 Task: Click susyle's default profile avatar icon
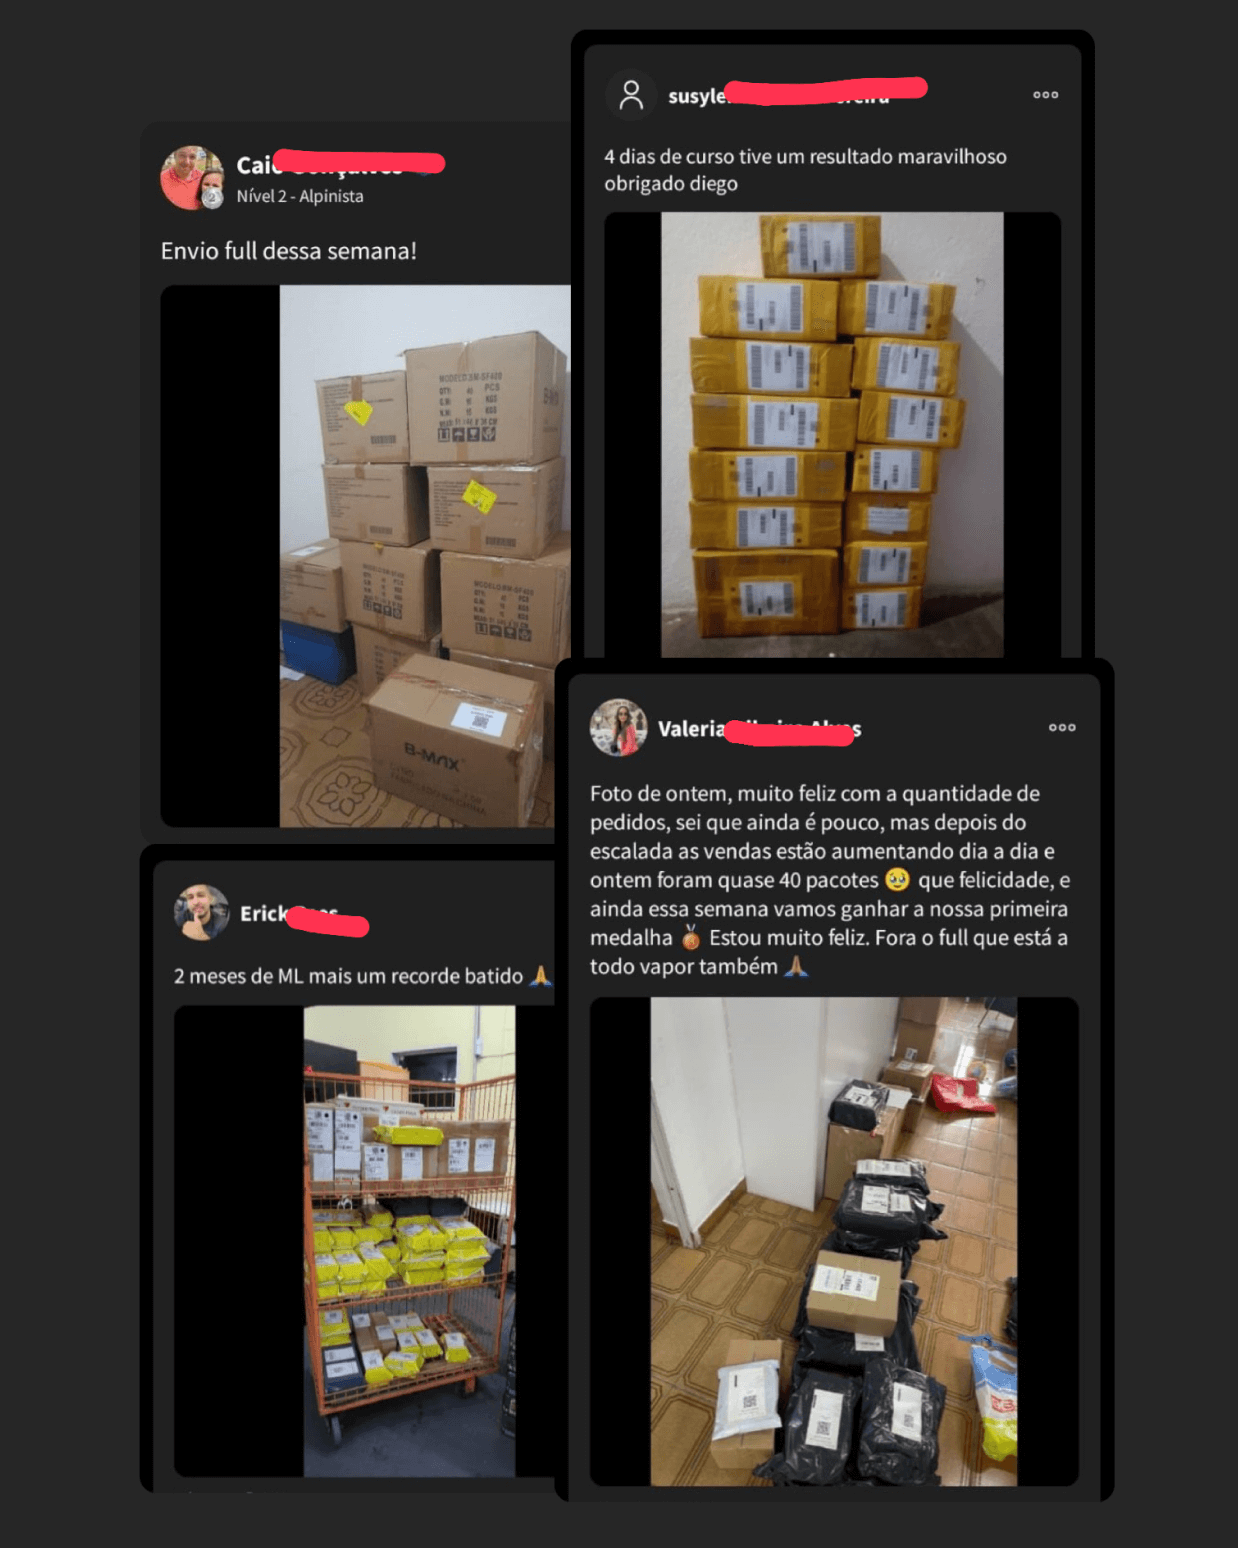click(x=631, y=95)
